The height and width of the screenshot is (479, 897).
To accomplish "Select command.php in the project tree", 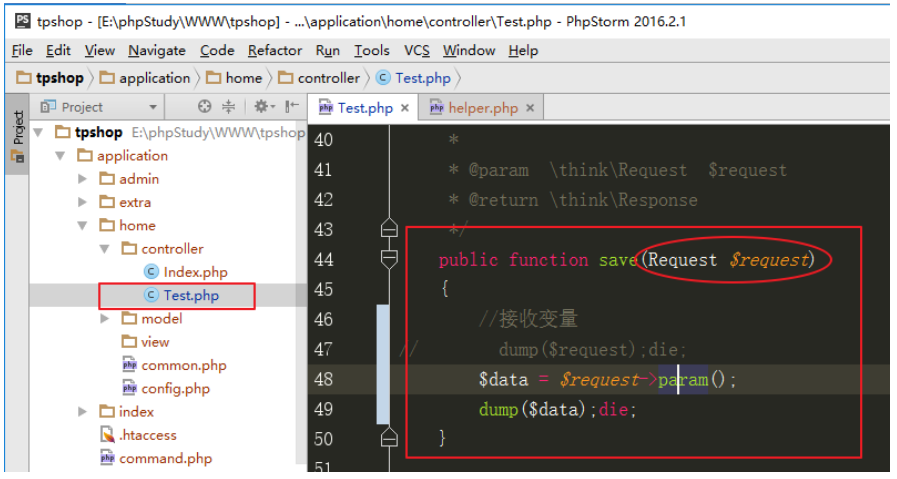I will point(165,458).
